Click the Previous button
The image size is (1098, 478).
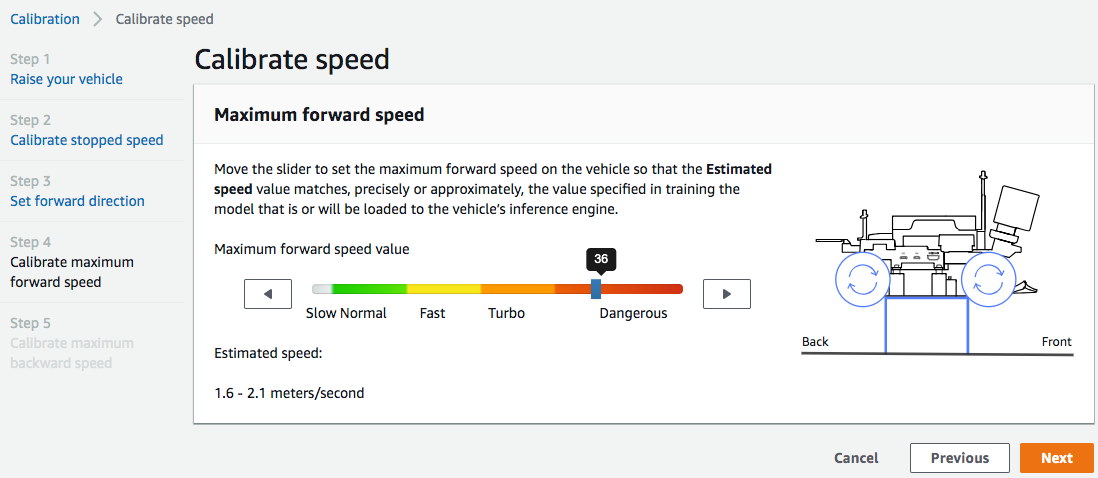pos(959,458)
